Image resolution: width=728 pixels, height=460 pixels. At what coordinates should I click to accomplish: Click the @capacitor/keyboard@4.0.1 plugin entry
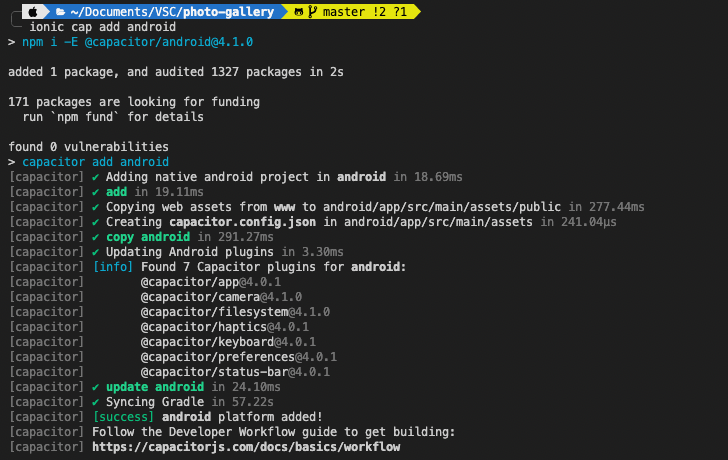(x=228, y=342)
